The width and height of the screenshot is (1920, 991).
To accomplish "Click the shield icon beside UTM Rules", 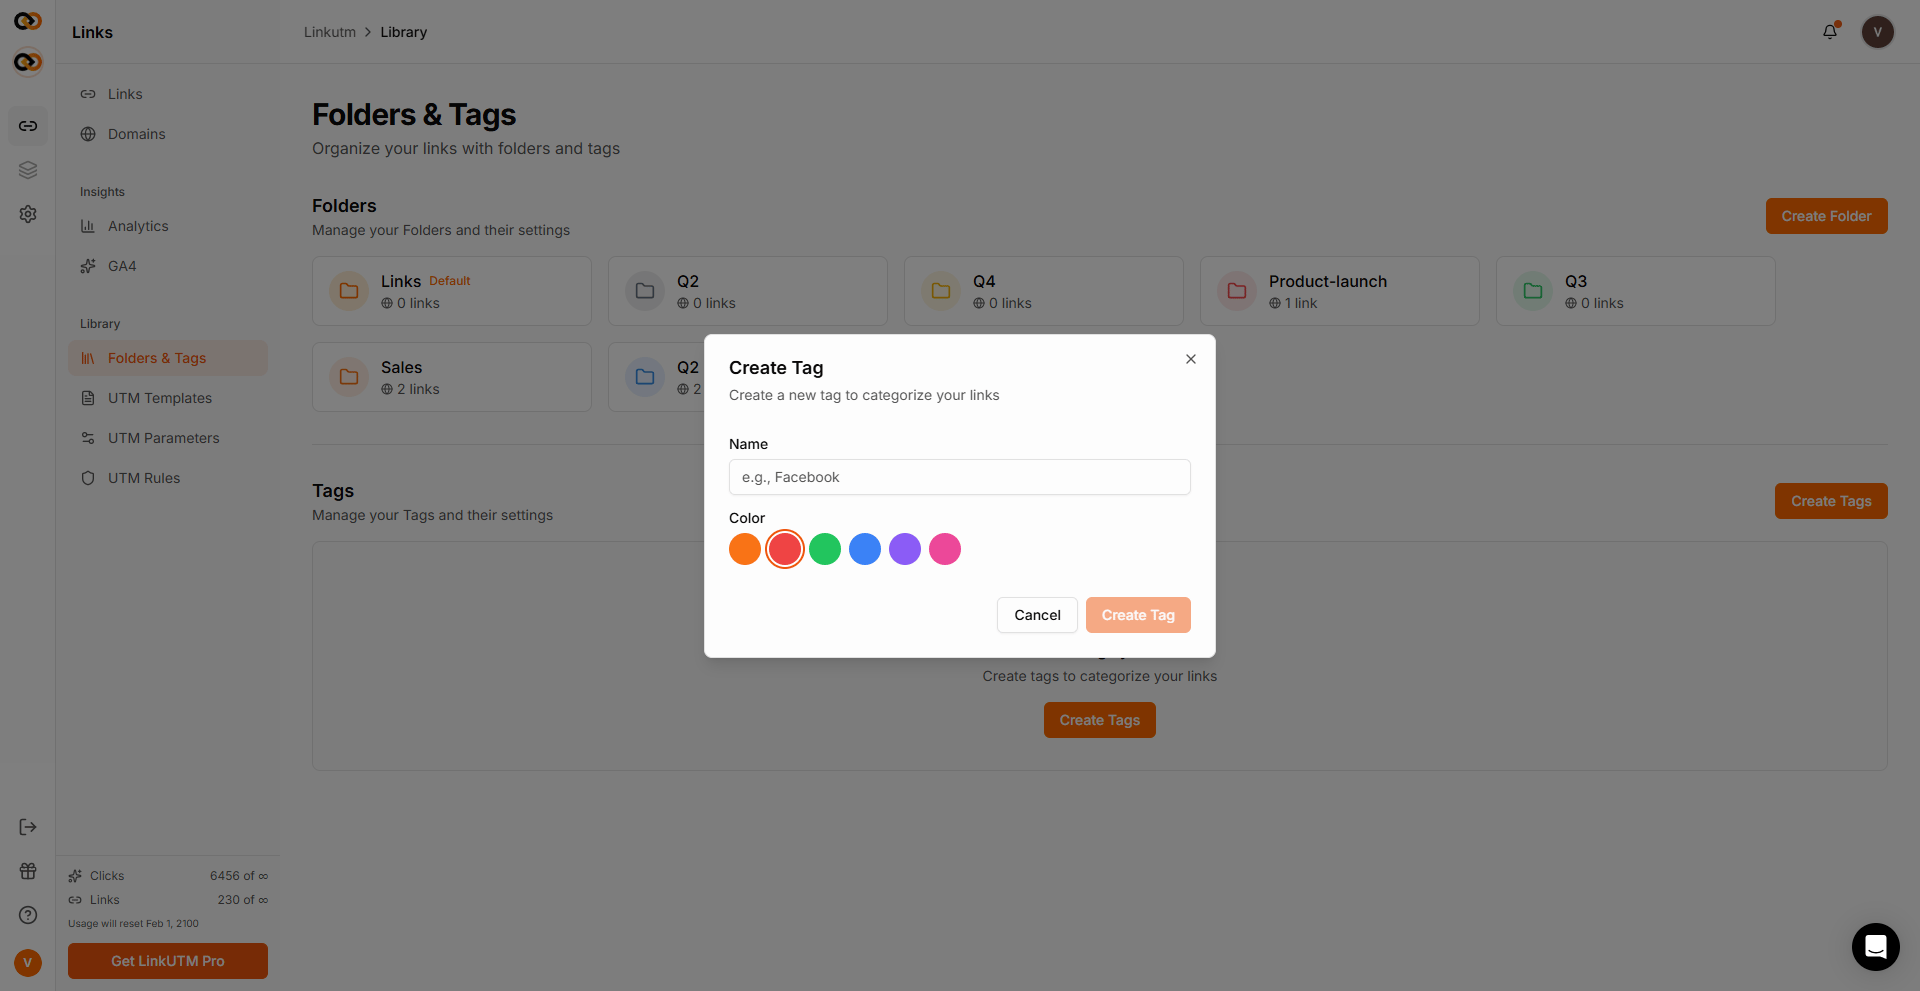I will [88, 478].
